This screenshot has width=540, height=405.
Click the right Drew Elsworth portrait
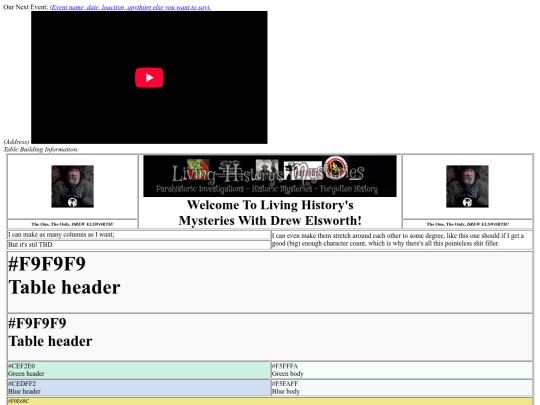tap(467, 186)
